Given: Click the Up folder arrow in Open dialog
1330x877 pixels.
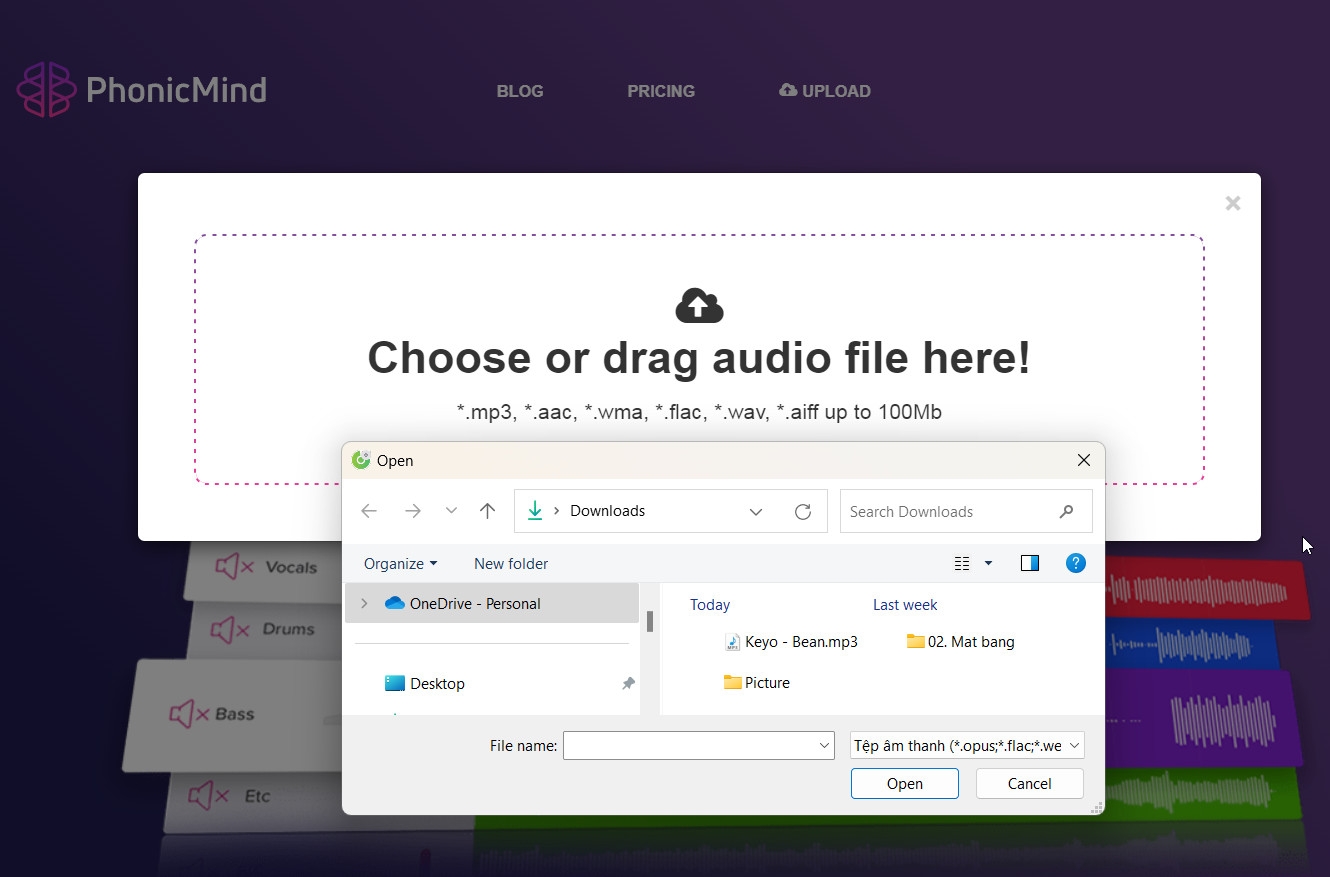Looking at the screenshot, I should [487, 511].
